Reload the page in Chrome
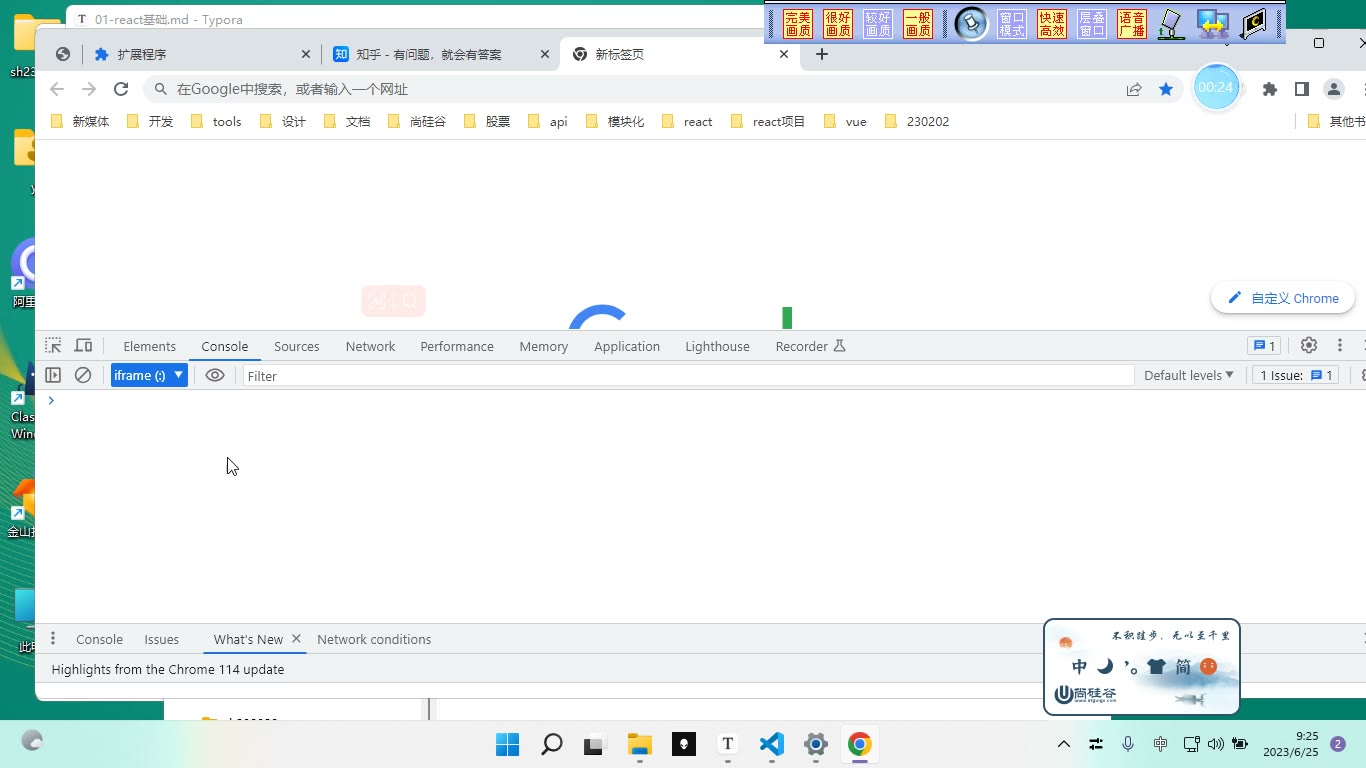Image resolution: width=1366 pixels, height=768 pixels. pos(121,89)
